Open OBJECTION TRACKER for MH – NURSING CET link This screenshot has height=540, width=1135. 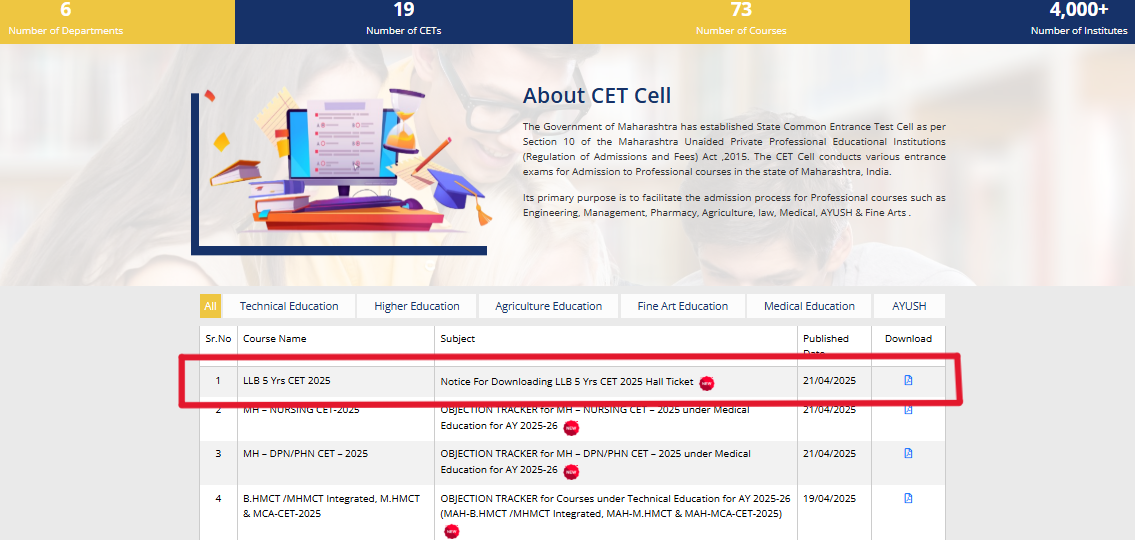[x=594, y=410]
